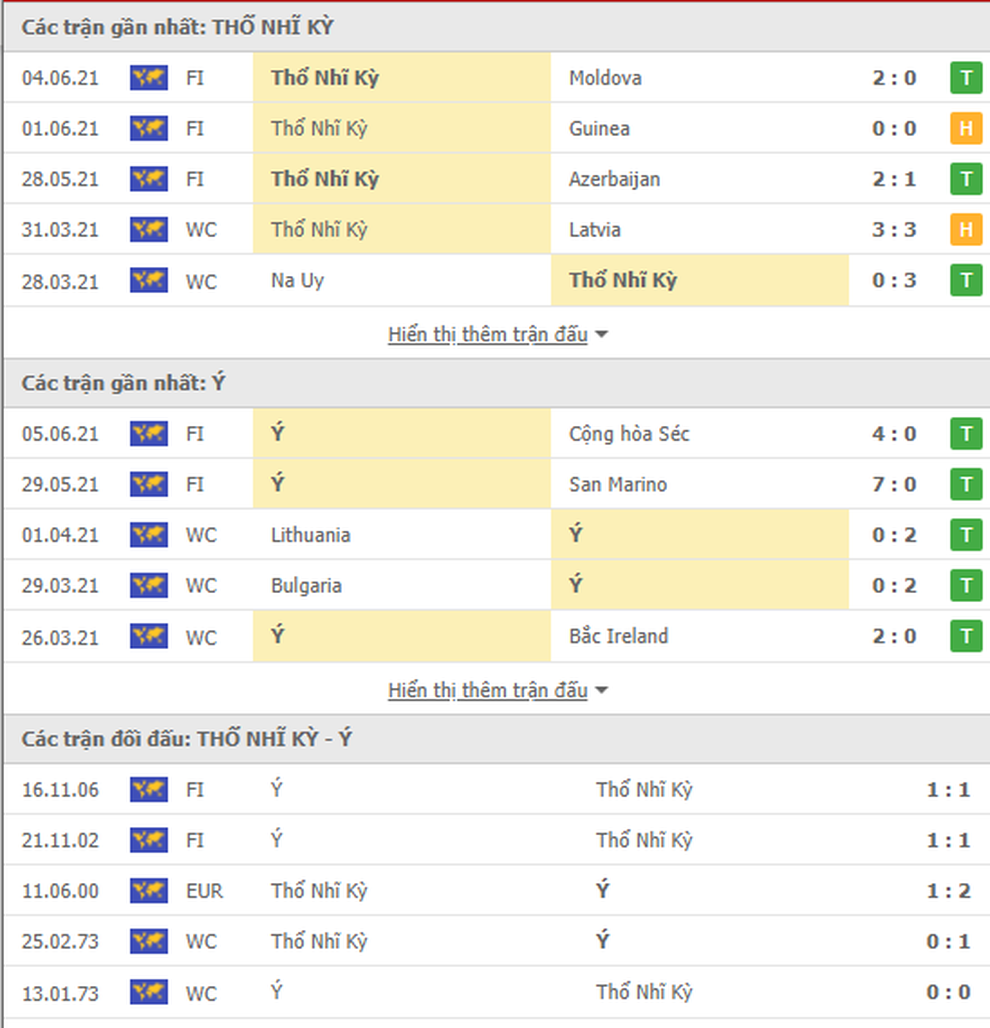Click flag icon in the 16.11.06 match row

click(x=148, y=789)
